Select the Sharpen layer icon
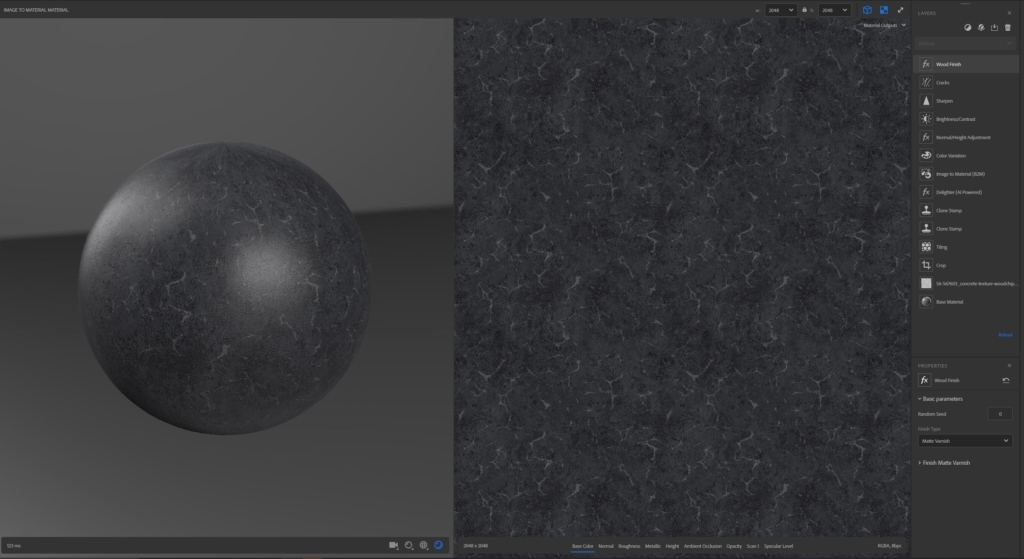This screenshot has height=559, width=1024. click(x=925, y=101)
